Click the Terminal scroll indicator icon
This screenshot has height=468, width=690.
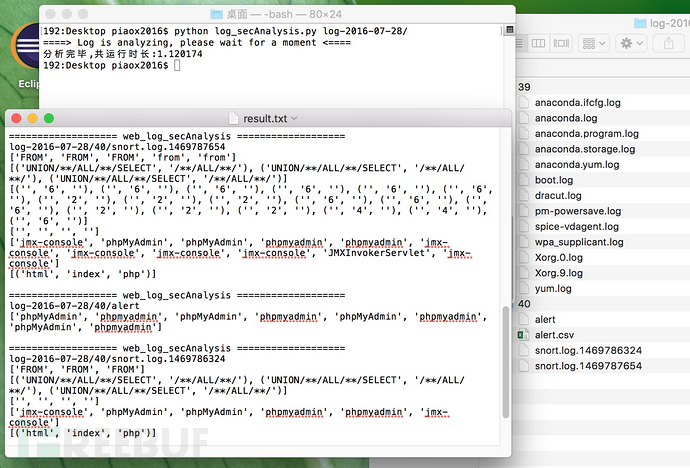(510, 30)
